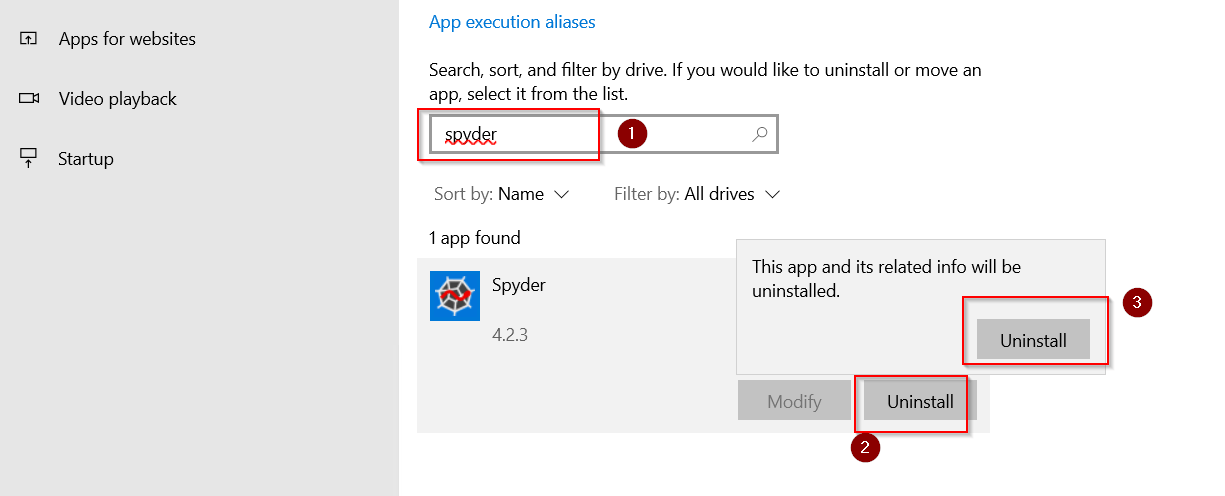Click the Modify button for Spyder
This screenshot has height=496, width=1225.
[x=794, y=402]
